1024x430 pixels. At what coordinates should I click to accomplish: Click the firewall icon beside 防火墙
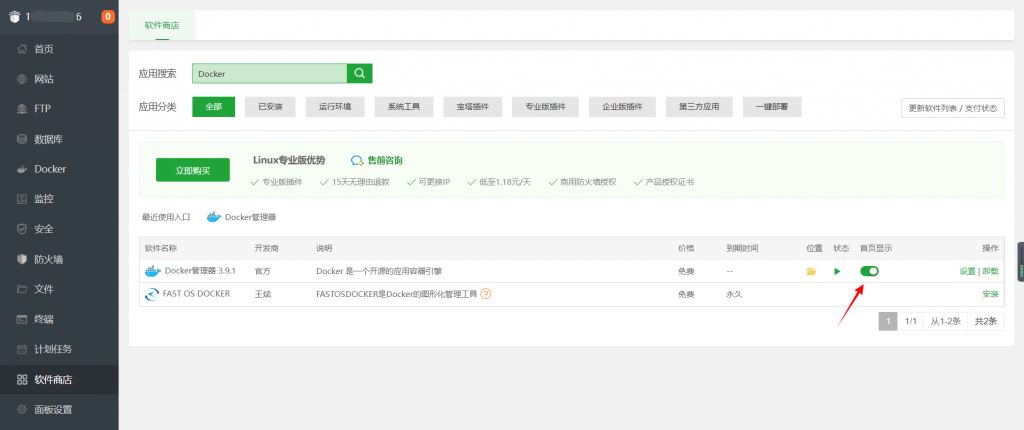click(x=22, y=259)
